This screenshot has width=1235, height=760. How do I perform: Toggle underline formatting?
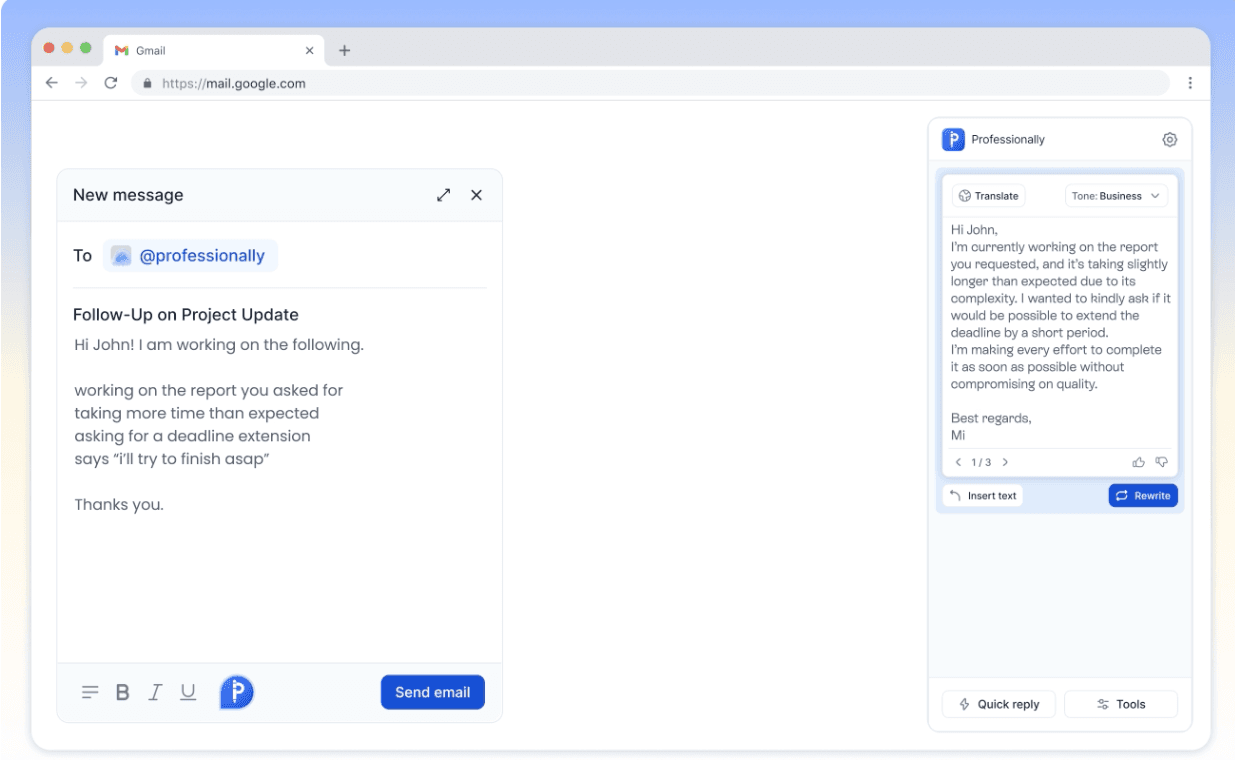point(188,692)
